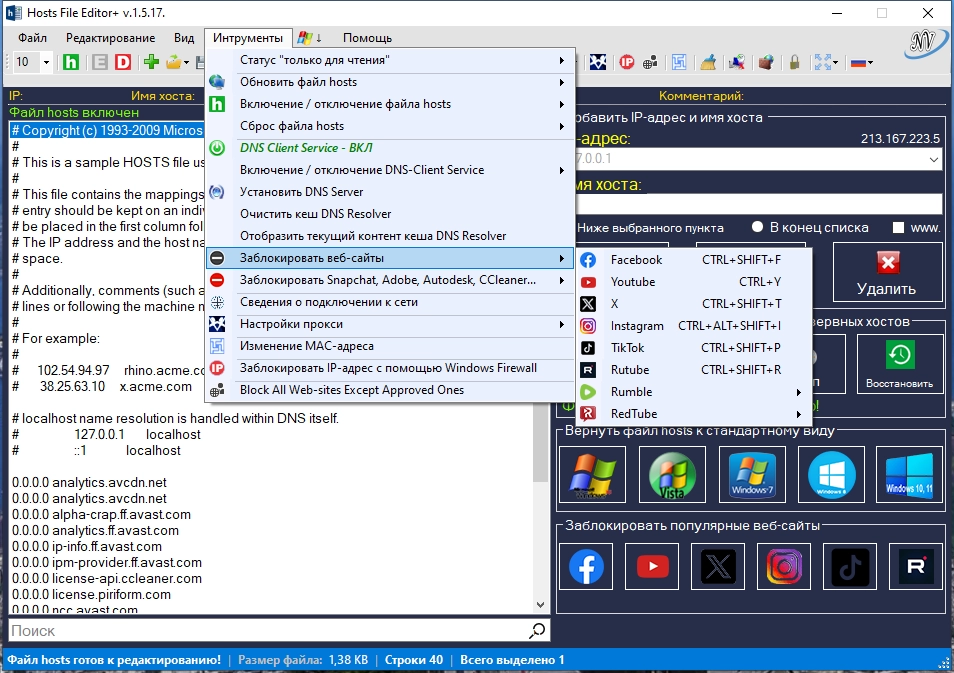Open the language flag dropdown in toolbar
Screen dimensions: 954x673
point(861,62)
